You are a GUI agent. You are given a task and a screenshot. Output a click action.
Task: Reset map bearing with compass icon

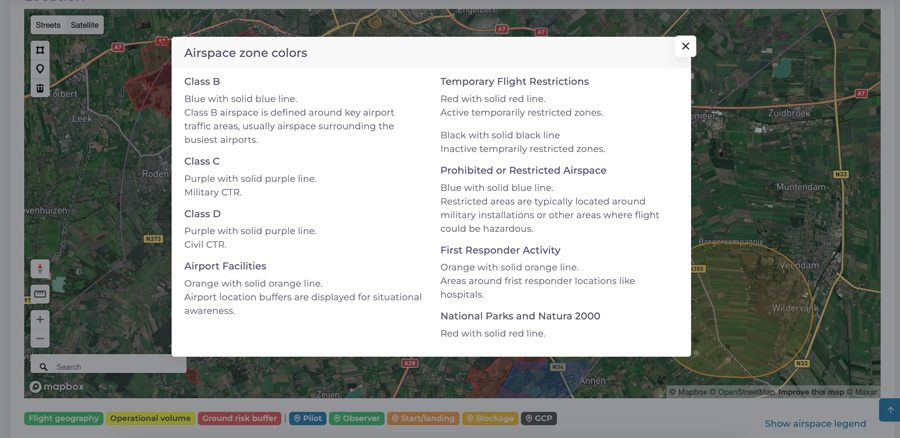40,269
